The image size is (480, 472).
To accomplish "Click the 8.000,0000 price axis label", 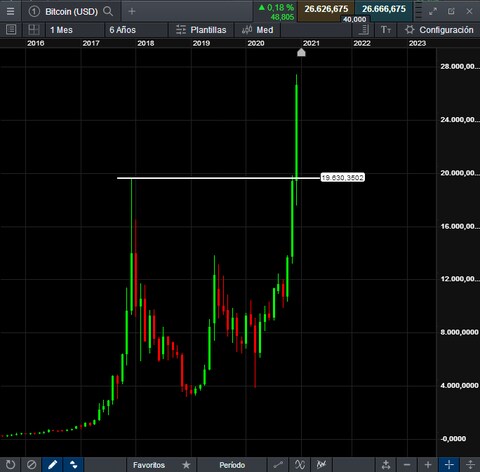I will (x=459, y=332).
